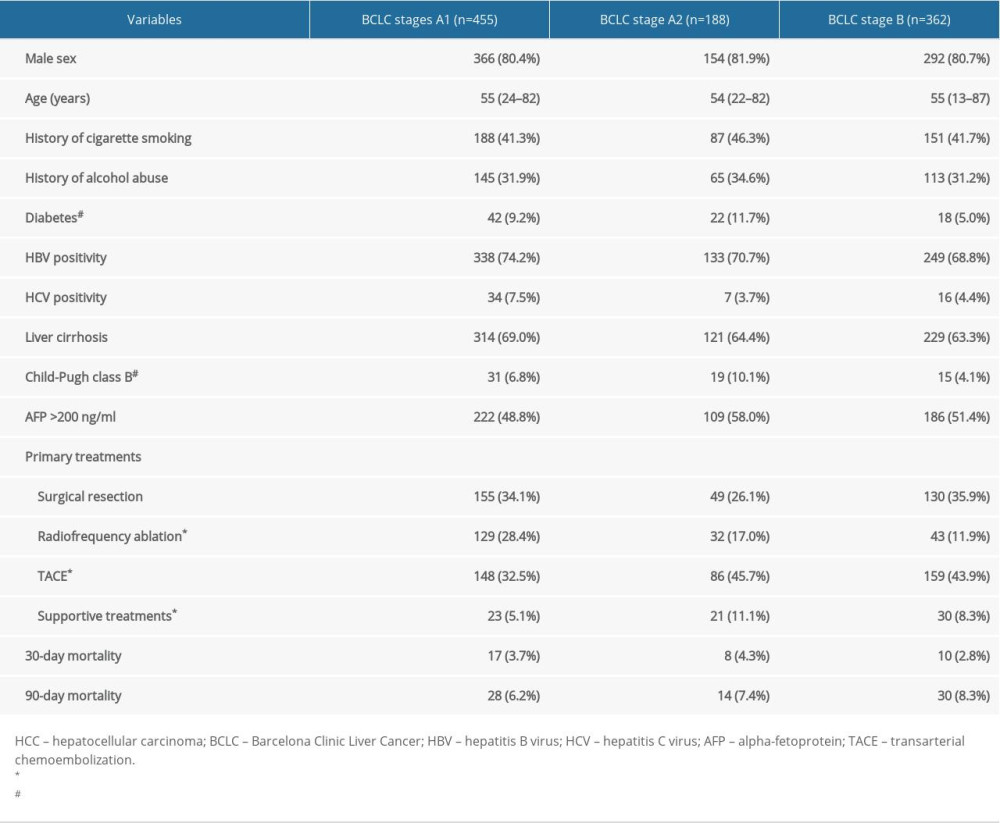Click the Radiofrequency ablation row label
Screen dimensions: 1000x823
point(110,537)
